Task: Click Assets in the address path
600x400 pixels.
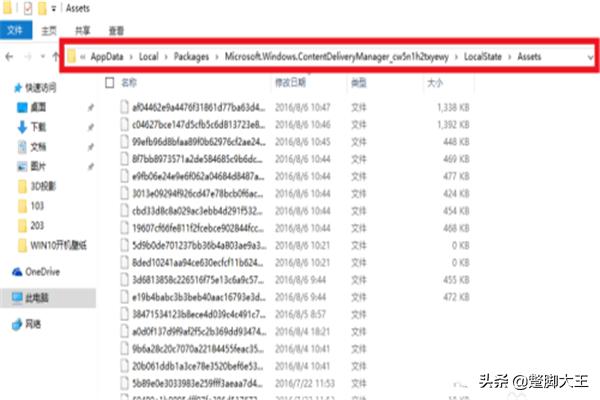Action: tap(529, 57)
